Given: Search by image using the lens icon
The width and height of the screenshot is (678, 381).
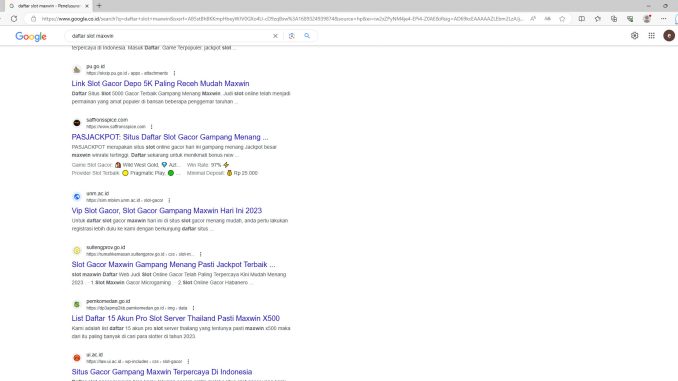Looking at the screenshot, I should coord(291,36).
